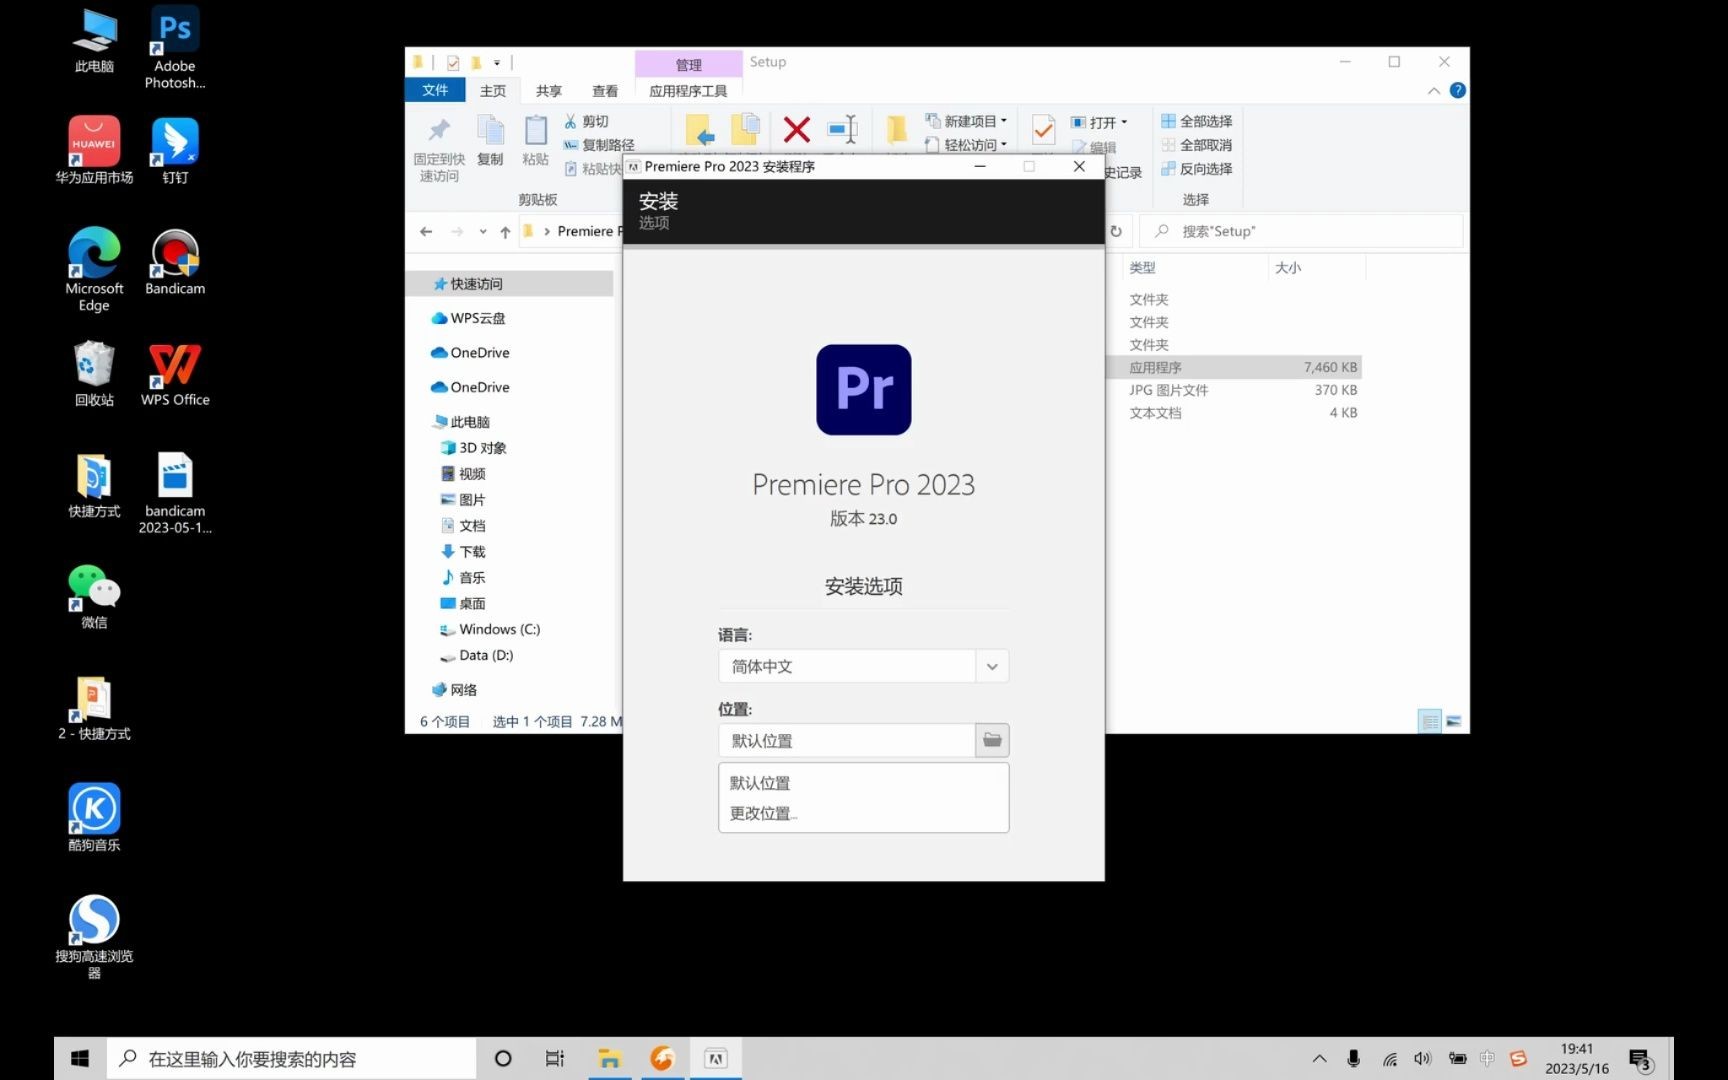The width and height of the screenshot is (1728, 1080).
Task: Open the notification center icon
Action: [x=1640, y=1059]
